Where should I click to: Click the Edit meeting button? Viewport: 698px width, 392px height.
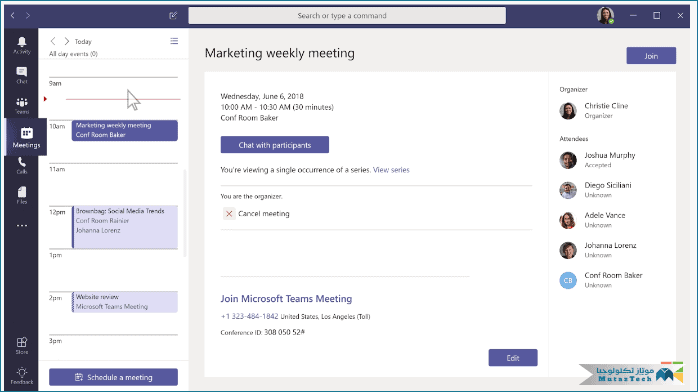513,358
